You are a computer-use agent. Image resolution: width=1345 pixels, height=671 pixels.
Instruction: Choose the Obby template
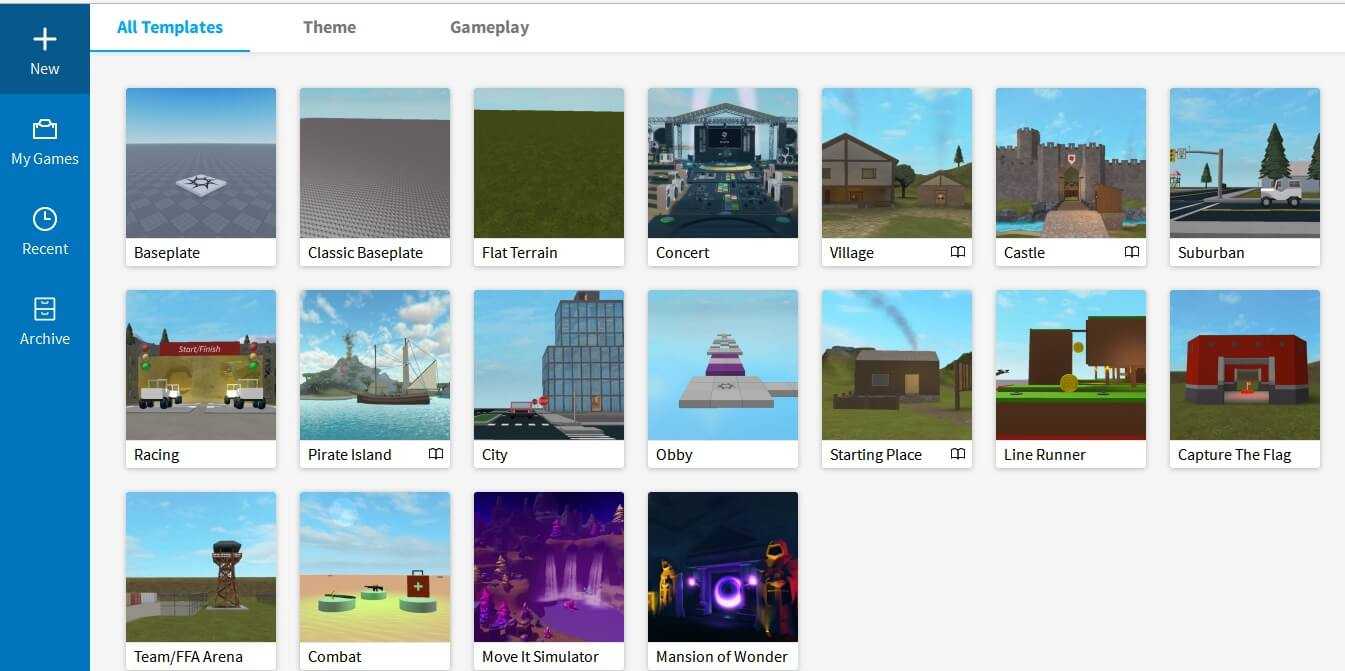[723, 365]
